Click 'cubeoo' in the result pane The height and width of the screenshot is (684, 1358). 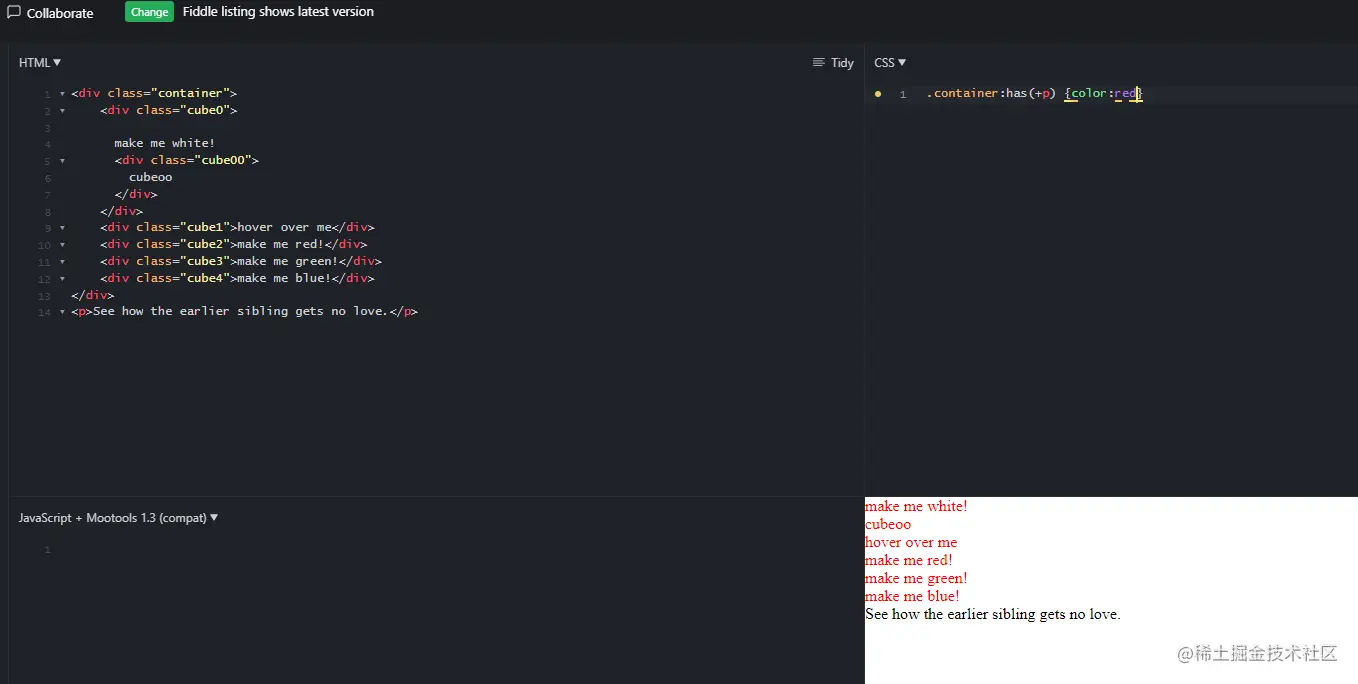(888, 524)
